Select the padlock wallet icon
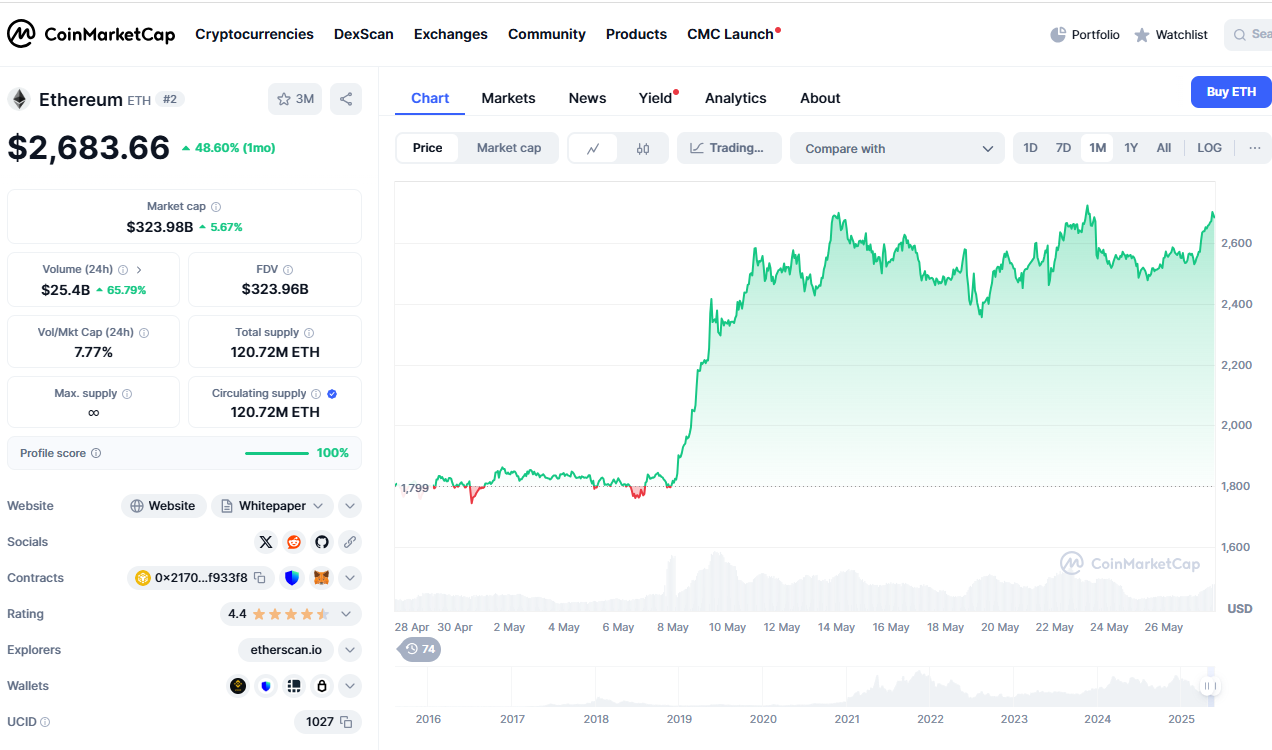This screenshot has height=750, width=1272. point(322,686)
